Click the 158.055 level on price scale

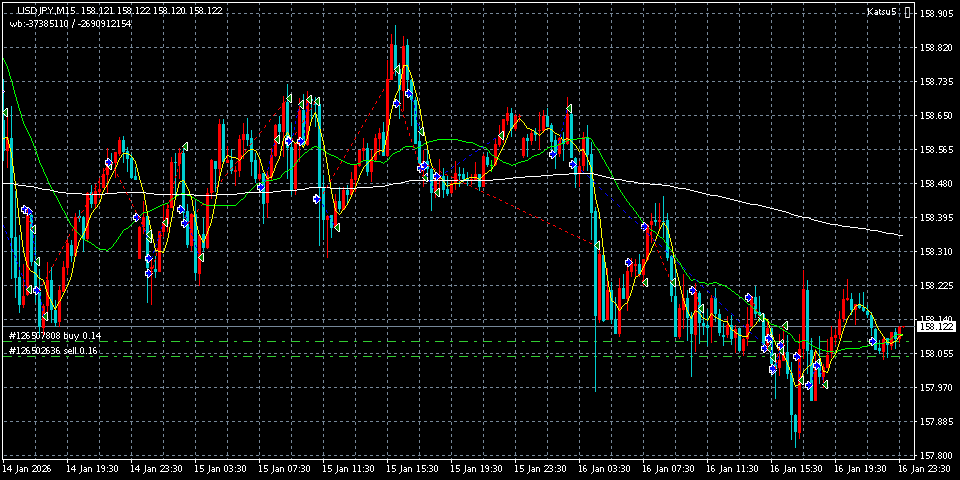(x=936, y=354)
